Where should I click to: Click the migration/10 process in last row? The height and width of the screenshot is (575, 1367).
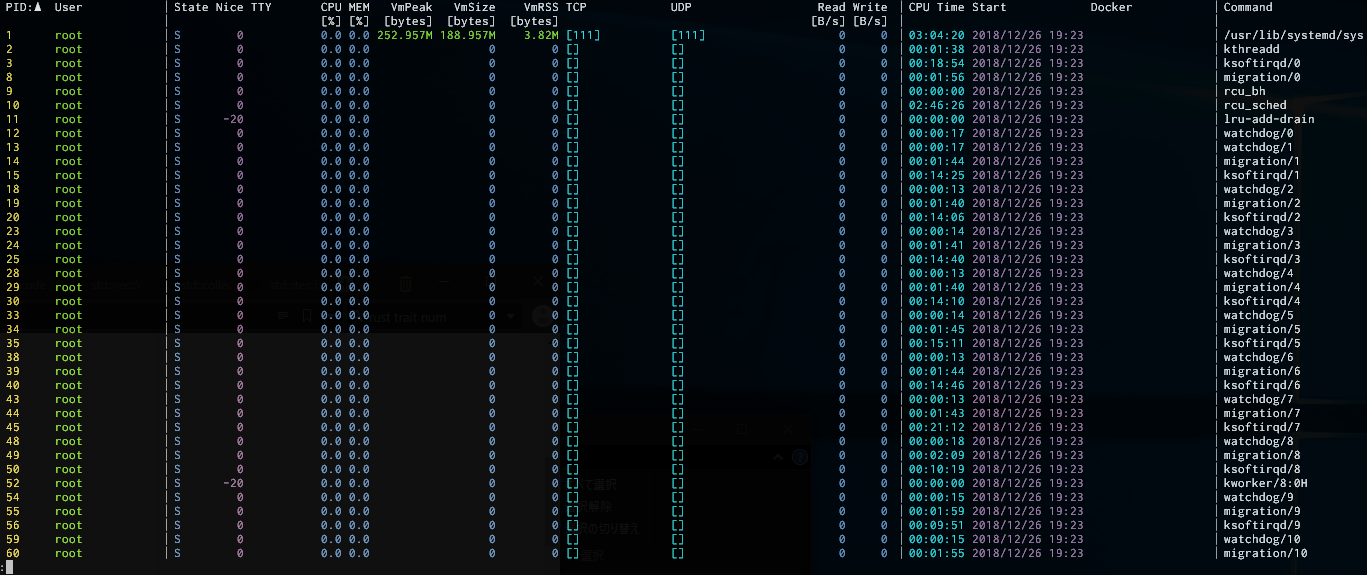point(1265,554)
